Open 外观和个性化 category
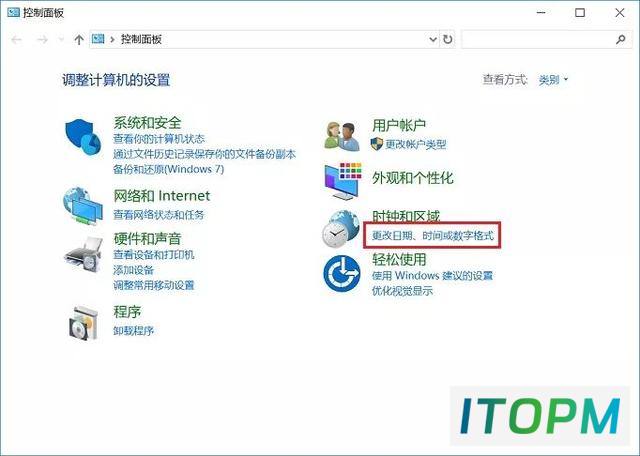Image resolution: width=640 pixels, height=456 pixels. point(413,178)
